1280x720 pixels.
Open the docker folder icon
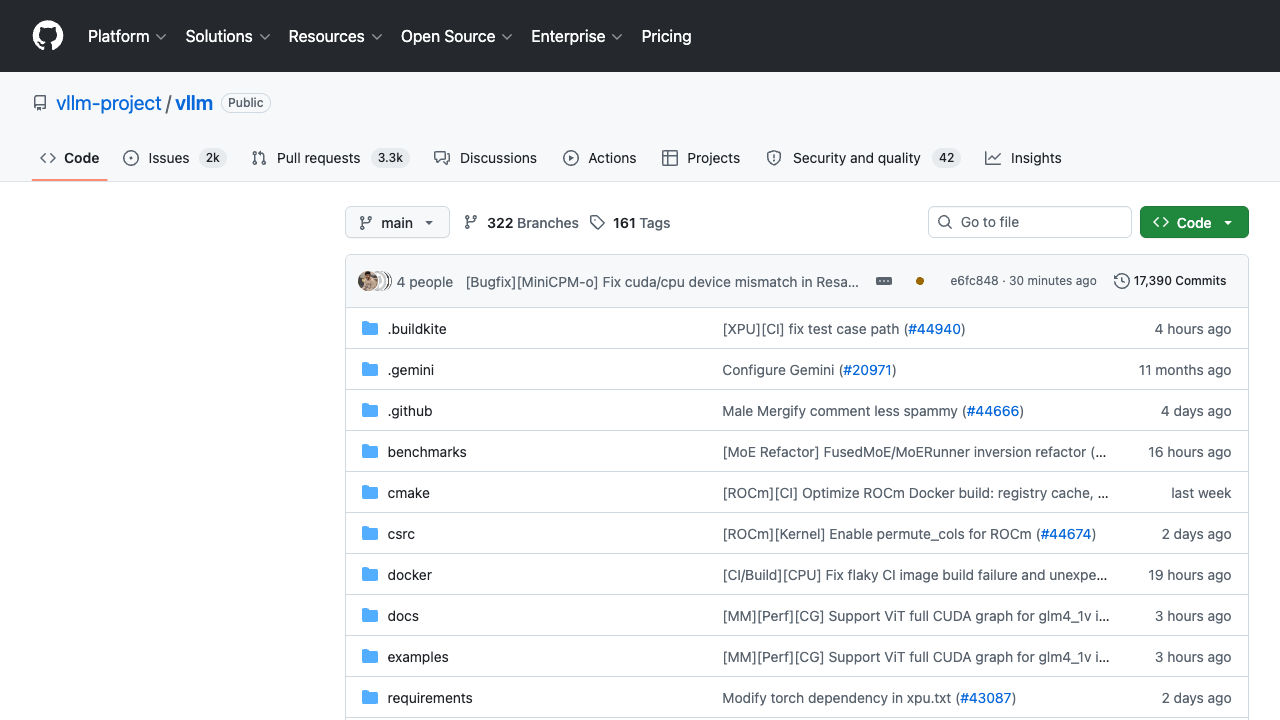[370, 575]
